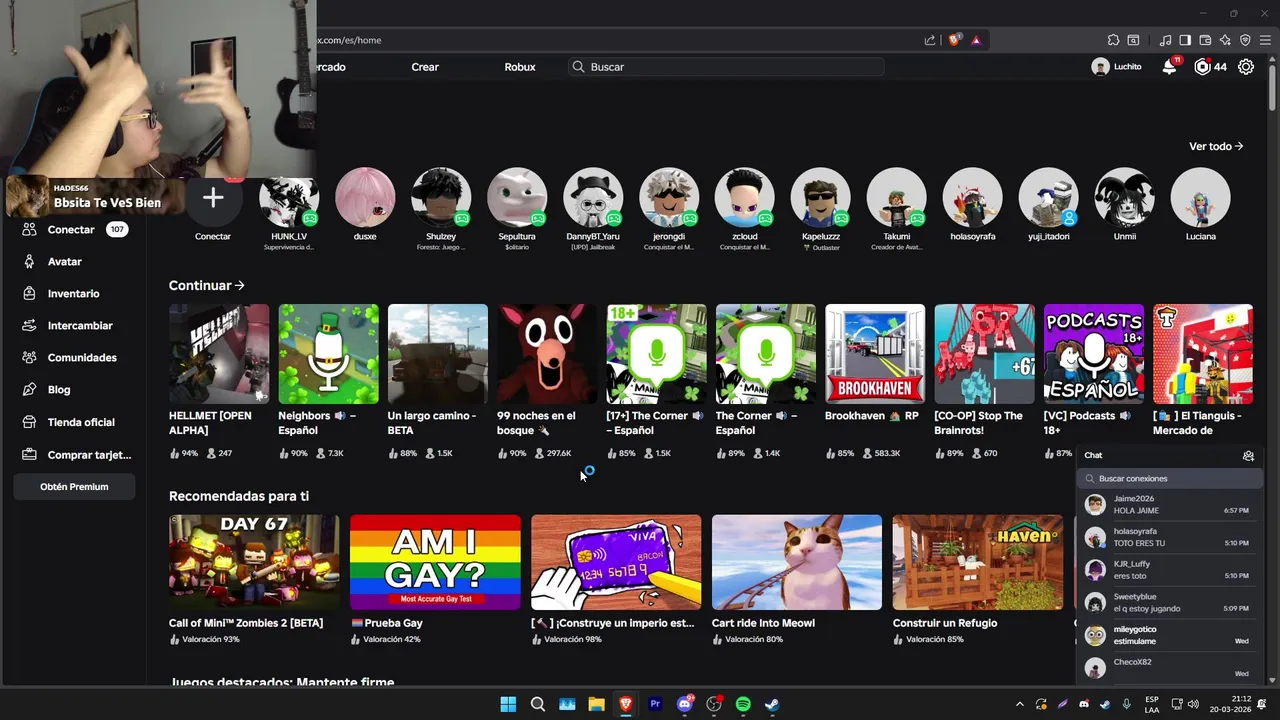The height and width of the screenshot is (720, 1280).
Task: Open friend Sepultura's avatar
Action: pos(517,197)
